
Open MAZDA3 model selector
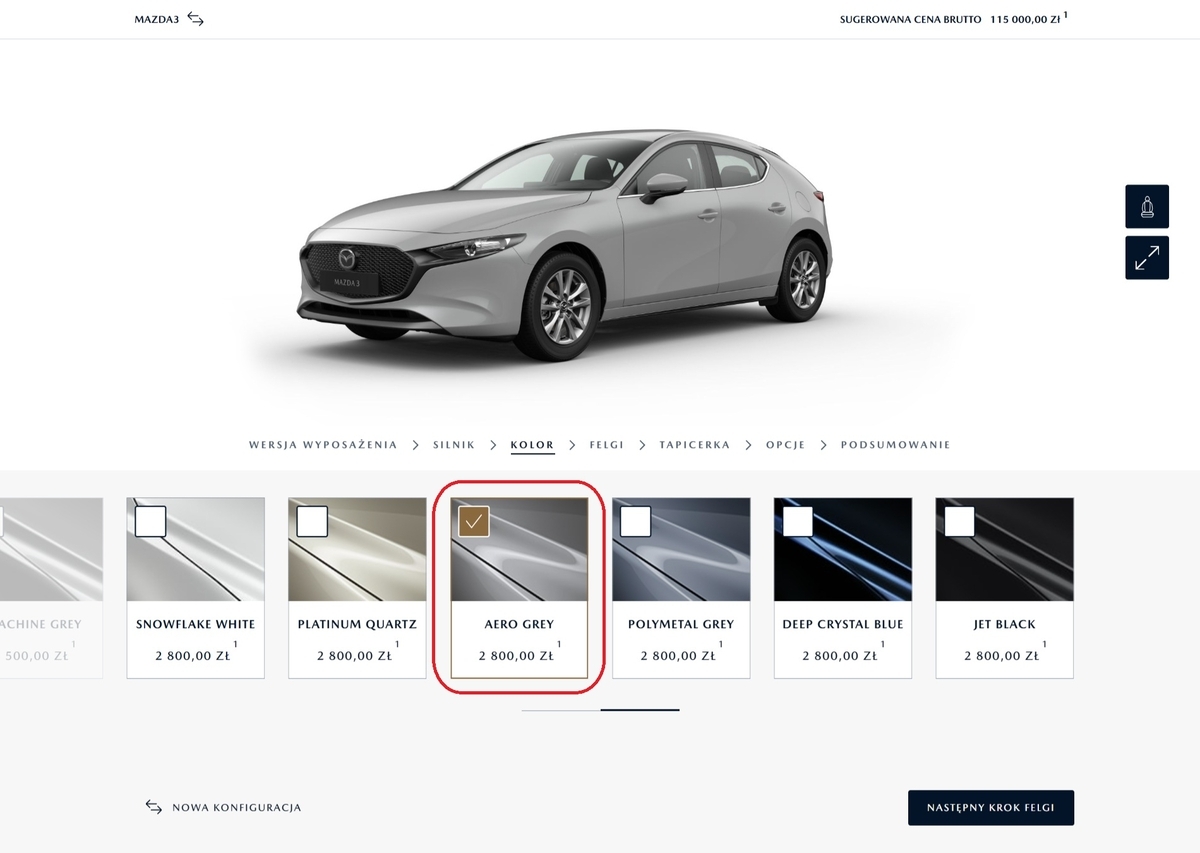[157, 19]
